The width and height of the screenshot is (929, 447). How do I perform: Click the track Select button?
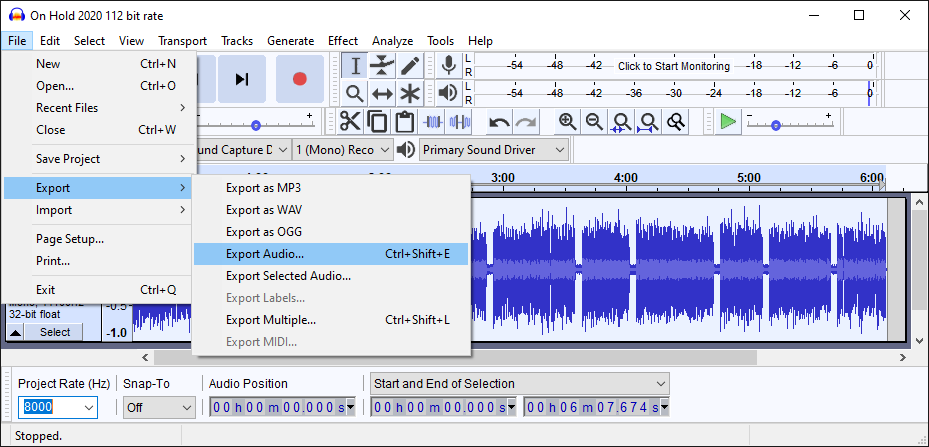coord(55,332)
